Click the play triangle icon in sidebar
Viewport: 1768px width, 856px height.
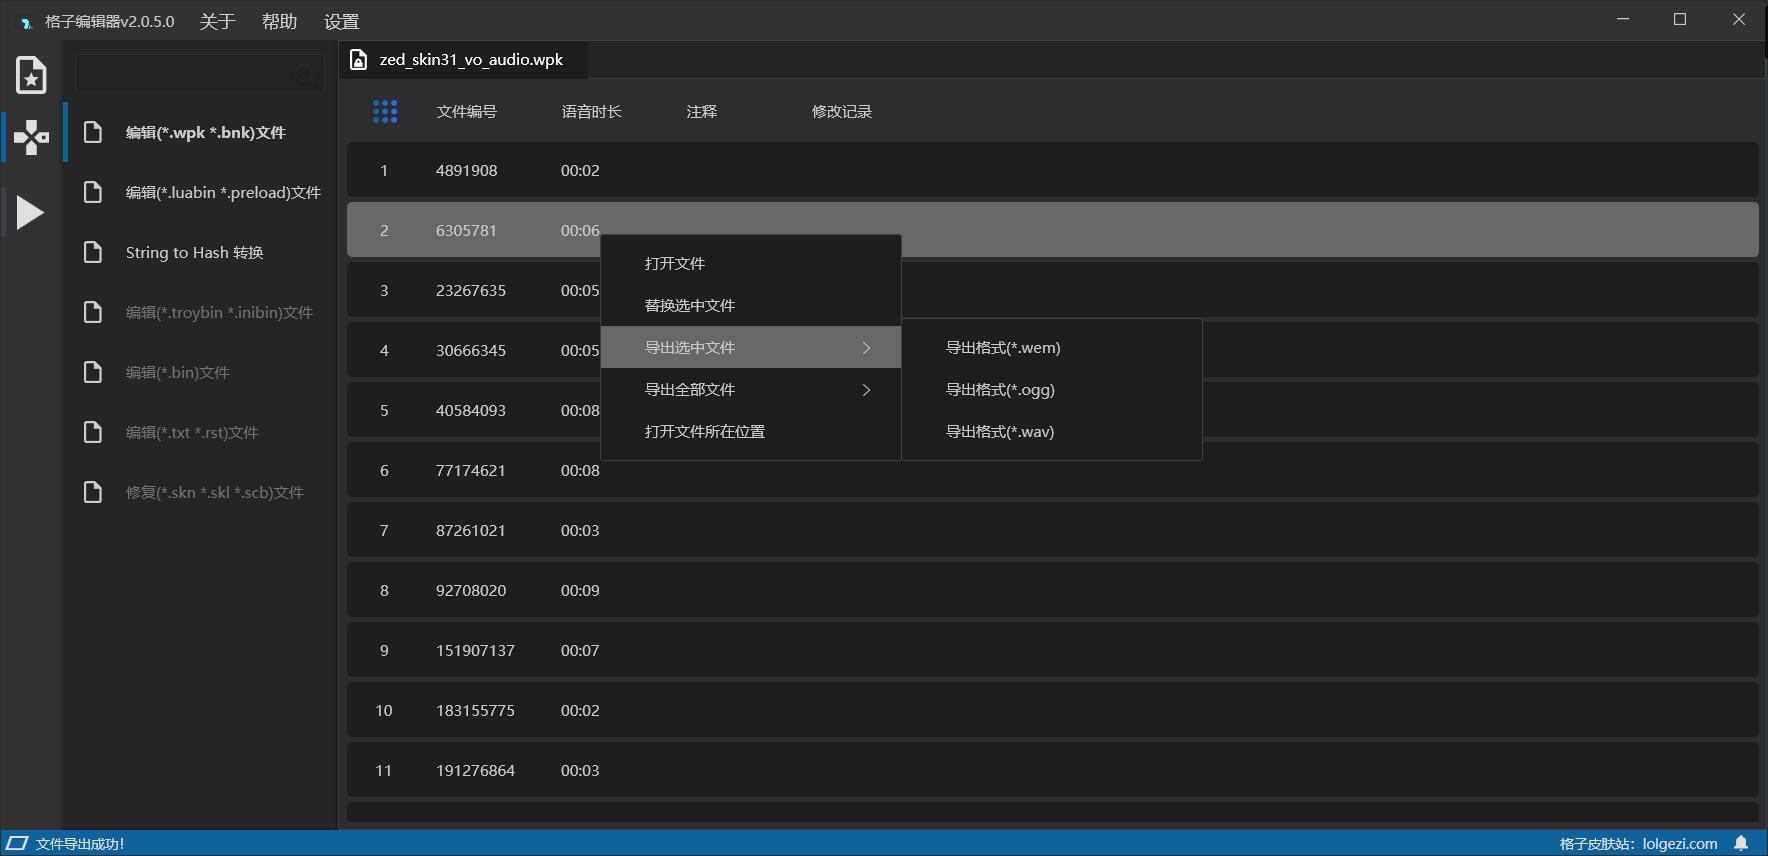point(30,212)
